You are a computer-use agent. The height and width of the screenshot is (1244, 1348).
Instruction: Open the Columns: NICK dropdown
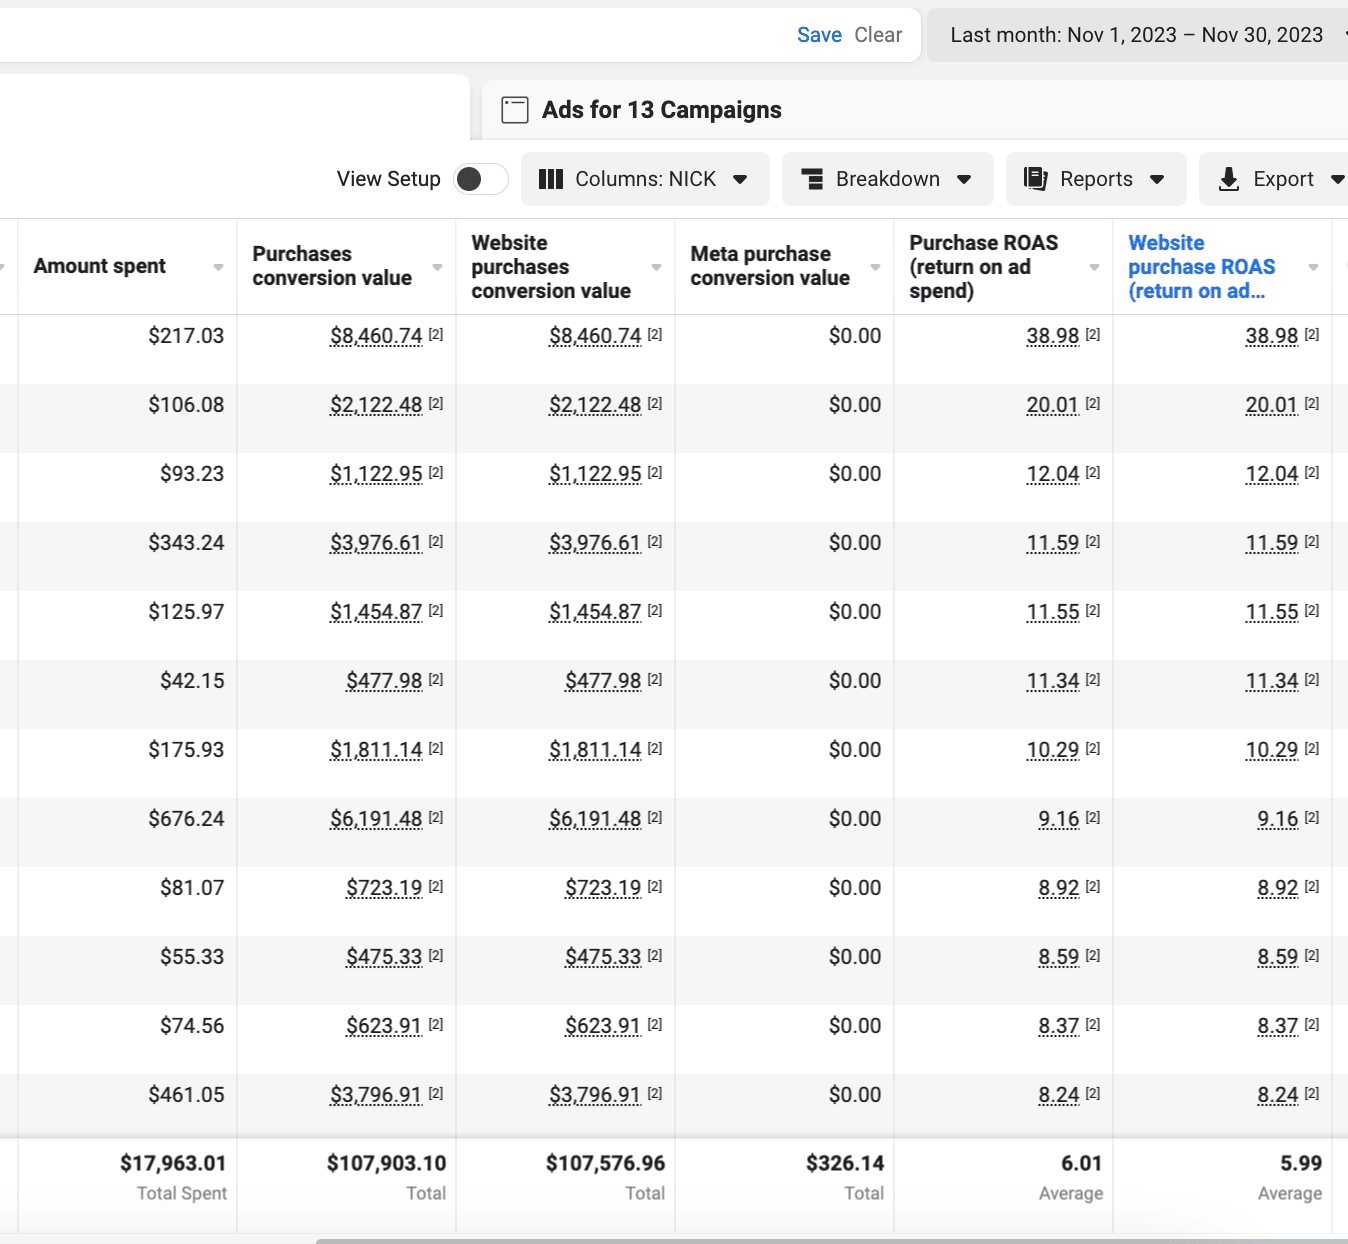click(645, 179)
